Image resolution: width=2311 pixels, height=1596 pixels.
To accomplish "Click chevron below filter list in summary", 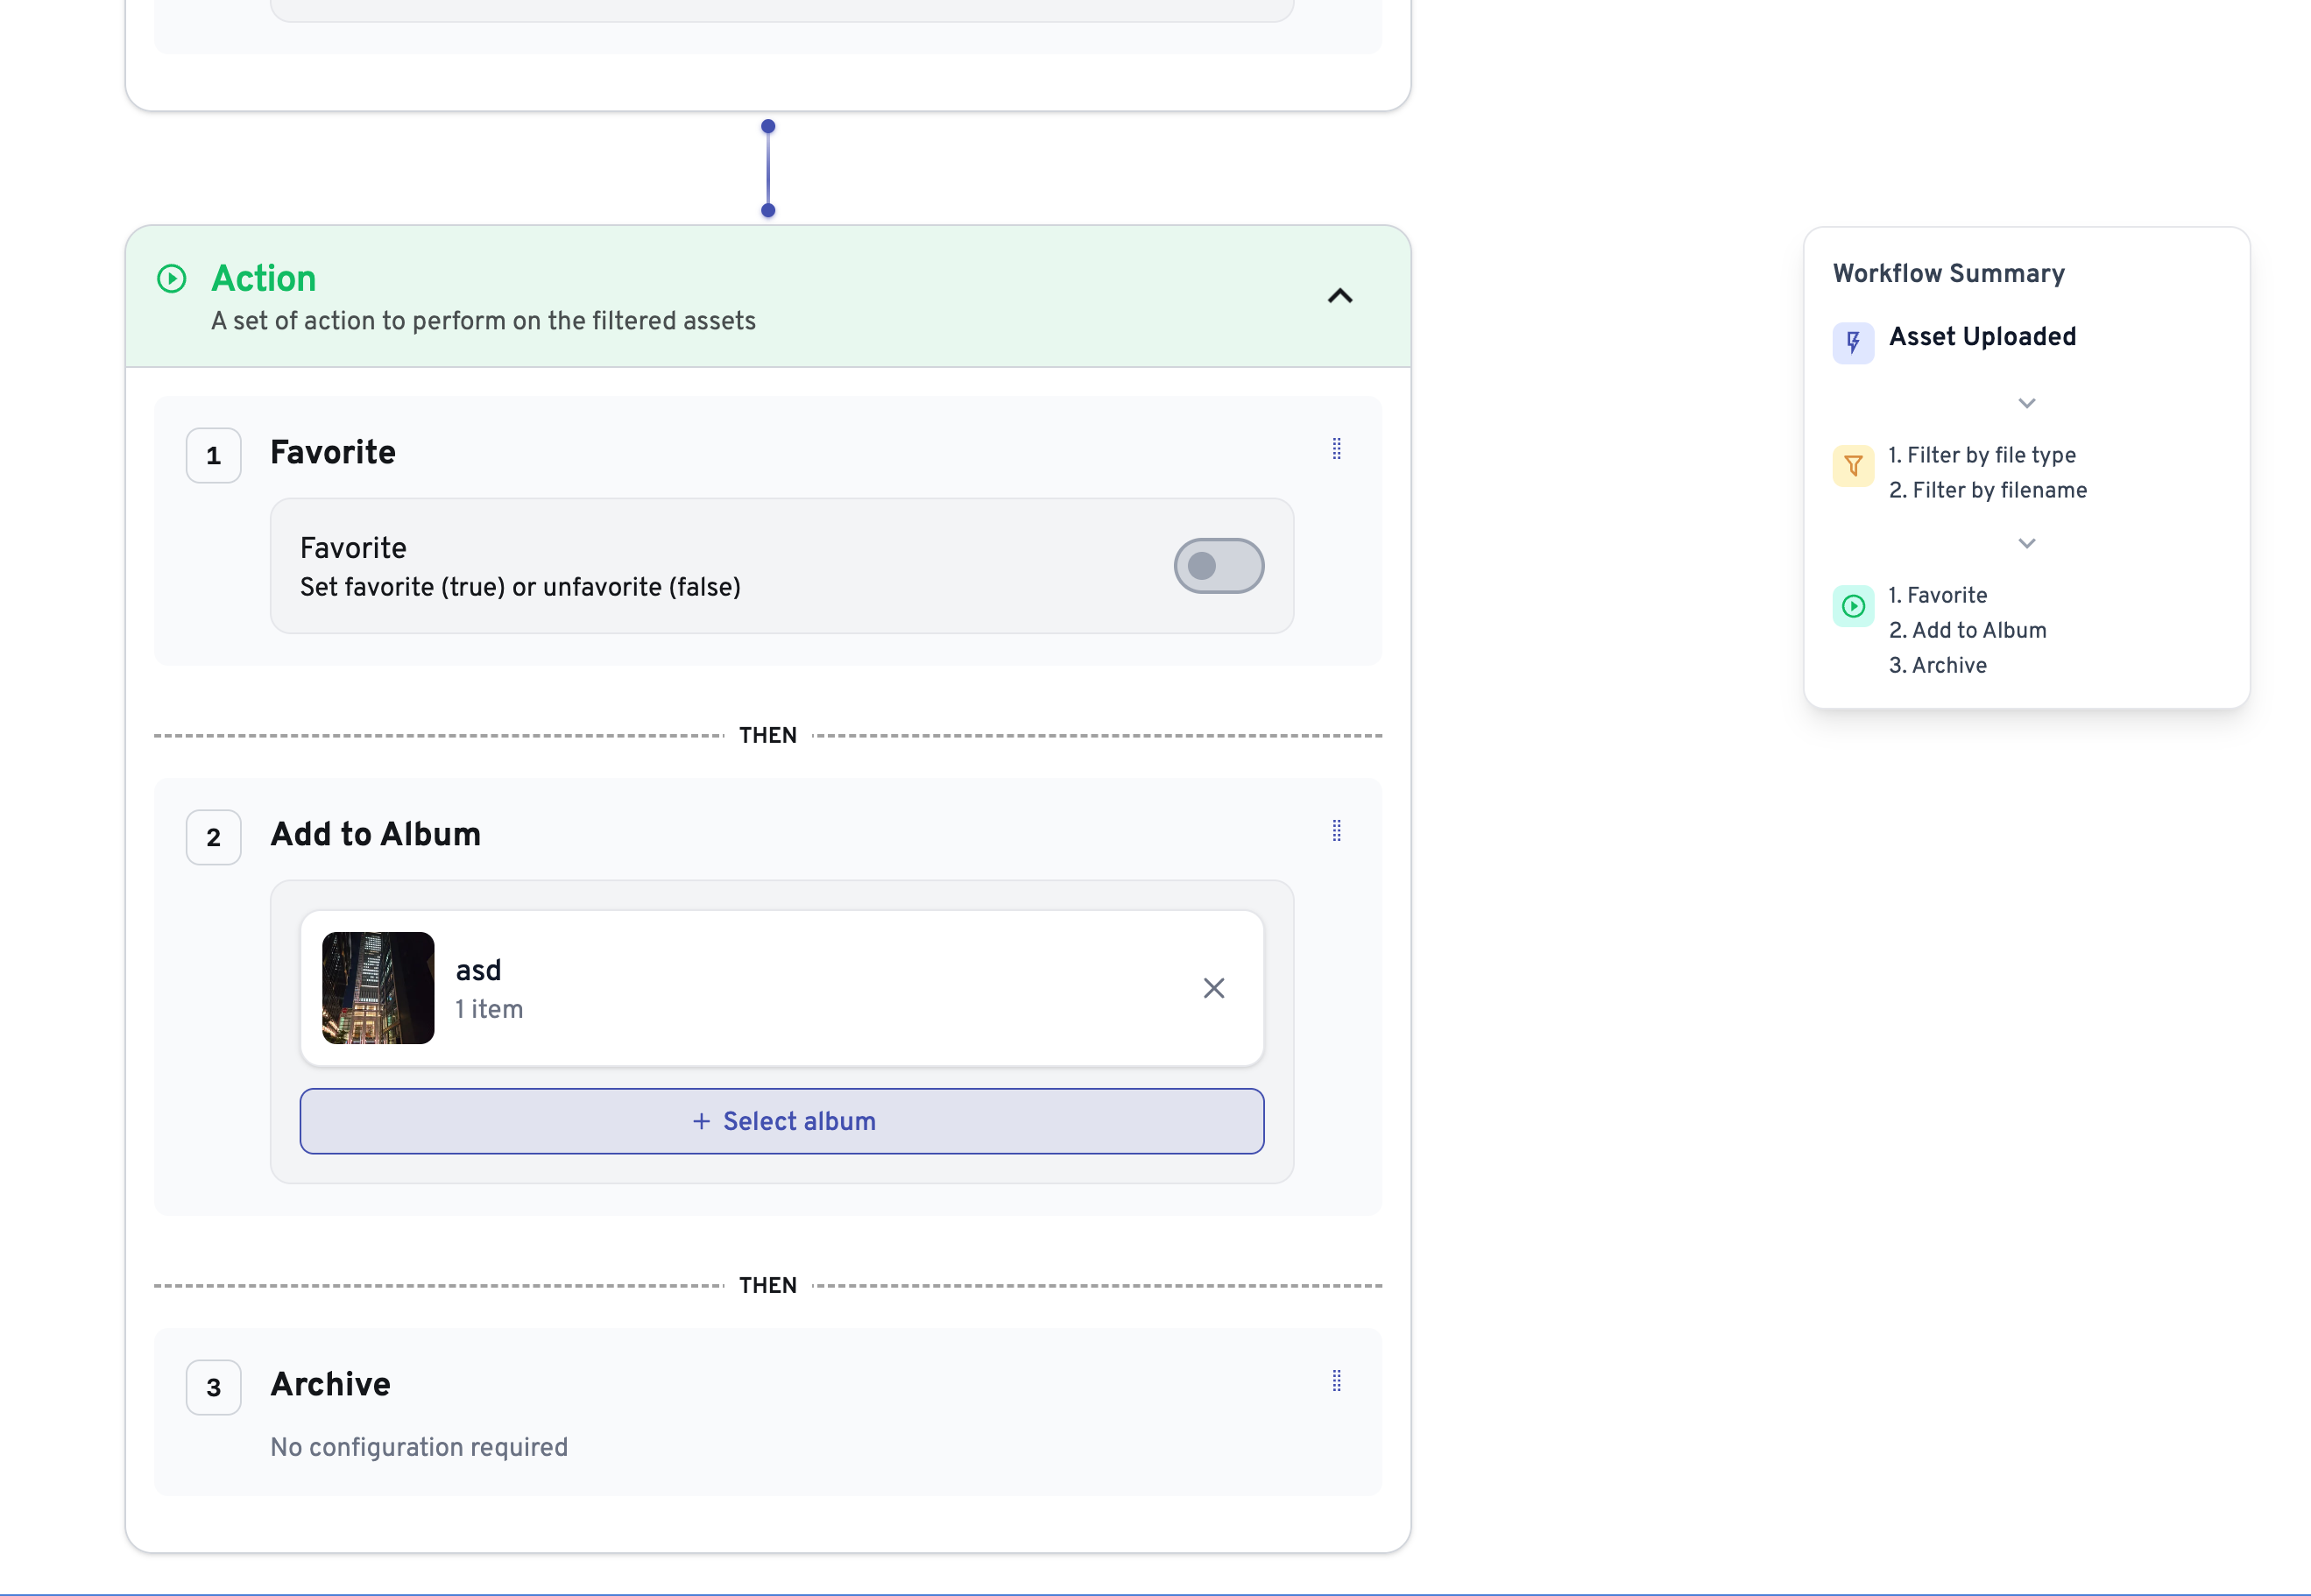I will (2026, 544).
